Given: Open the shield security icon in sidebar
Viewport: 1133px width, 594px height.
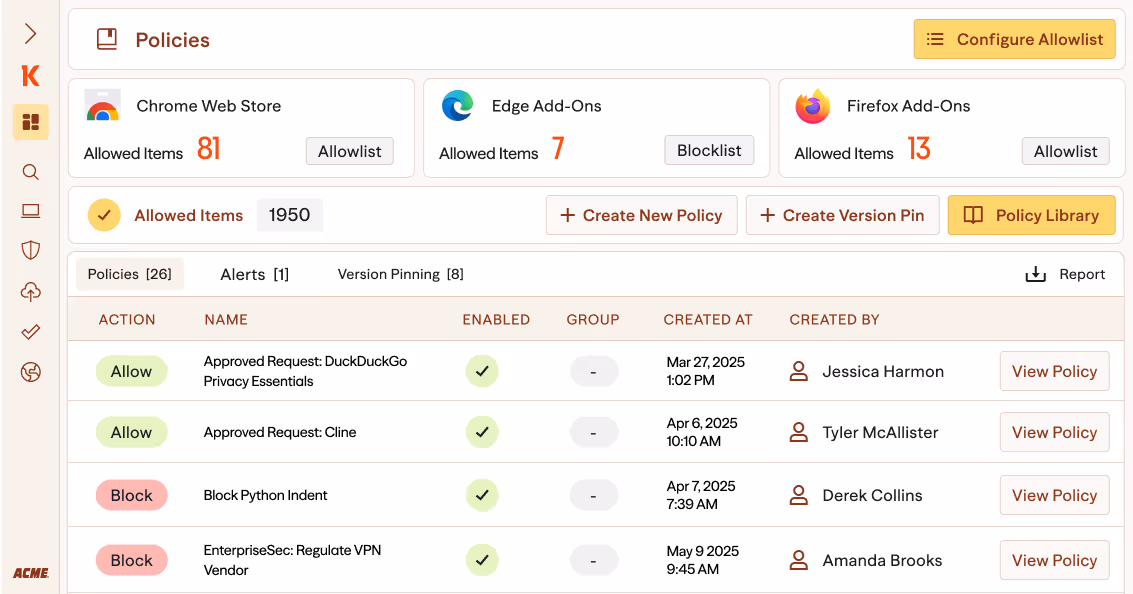Looking at the screenshot, I should click(x=30, y=250).
